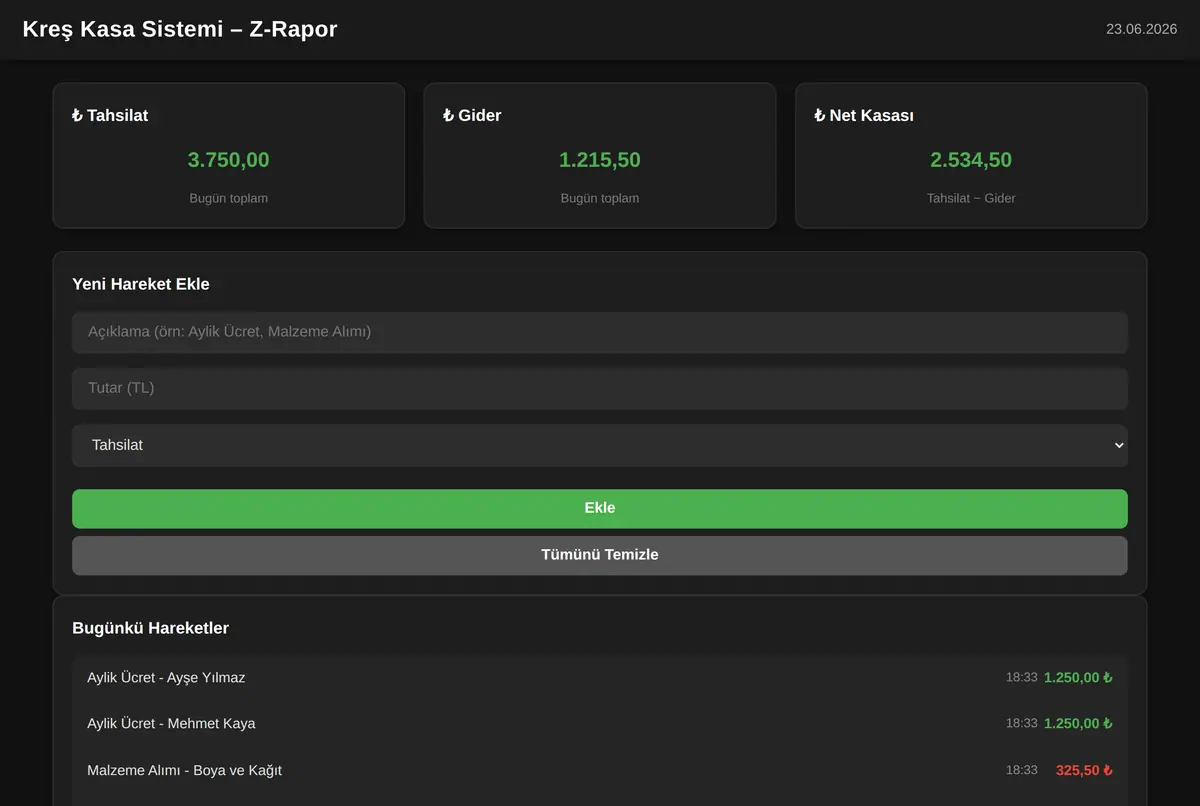Select the Aylık Ücret - Ayşe Yılmaz entry

(x=600, y=678)
